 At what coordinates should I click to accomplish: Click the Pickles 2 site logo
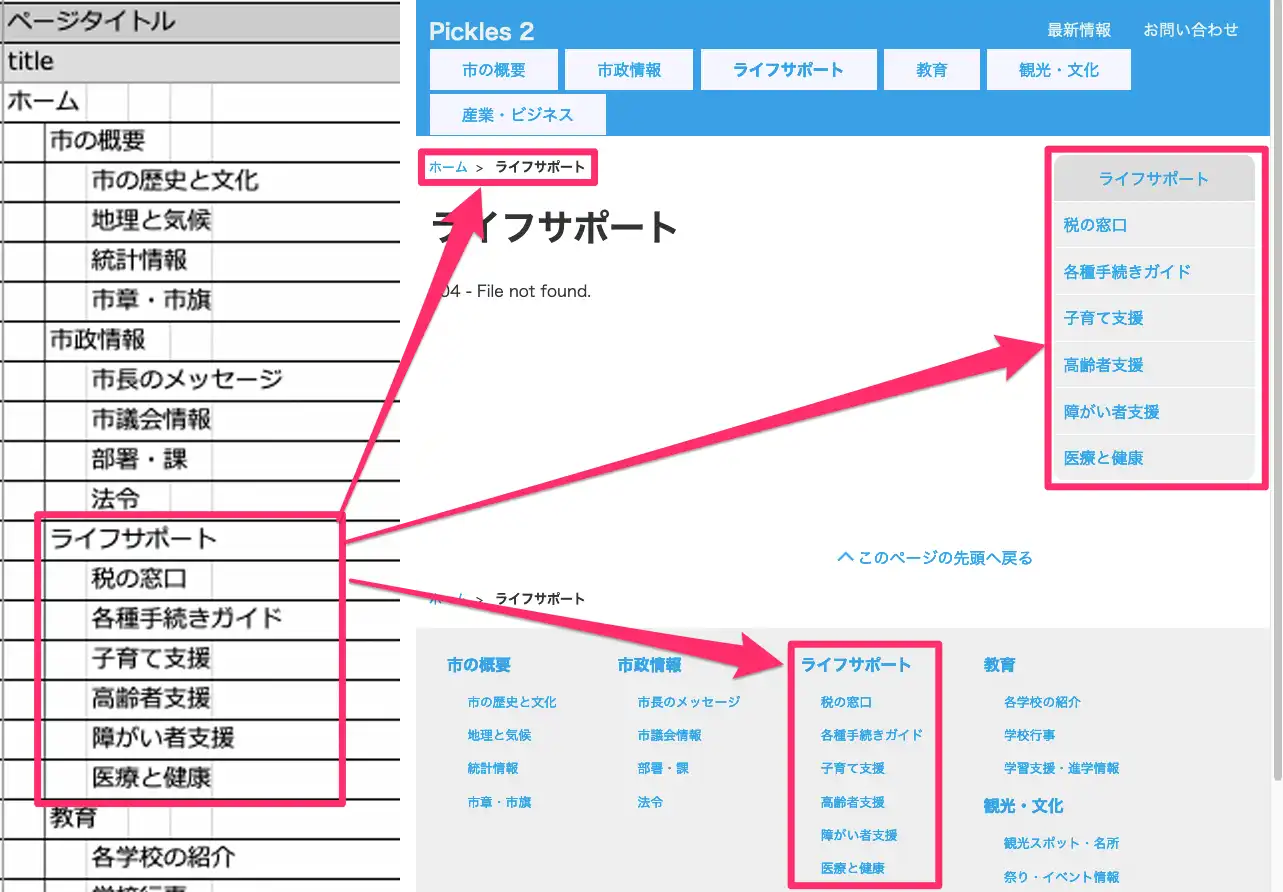click(481, 31)
